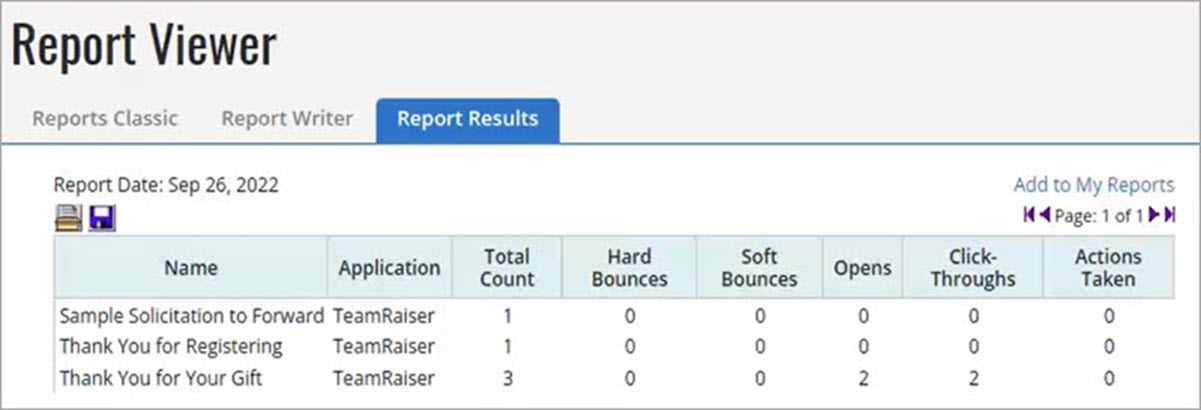Select the Report Results tab
The image size is (1201, 410).
[468, 119]
